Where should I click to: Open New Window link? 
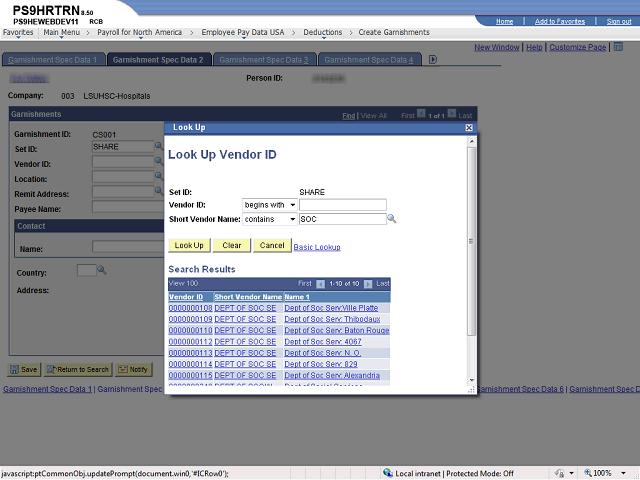point(497,47)
